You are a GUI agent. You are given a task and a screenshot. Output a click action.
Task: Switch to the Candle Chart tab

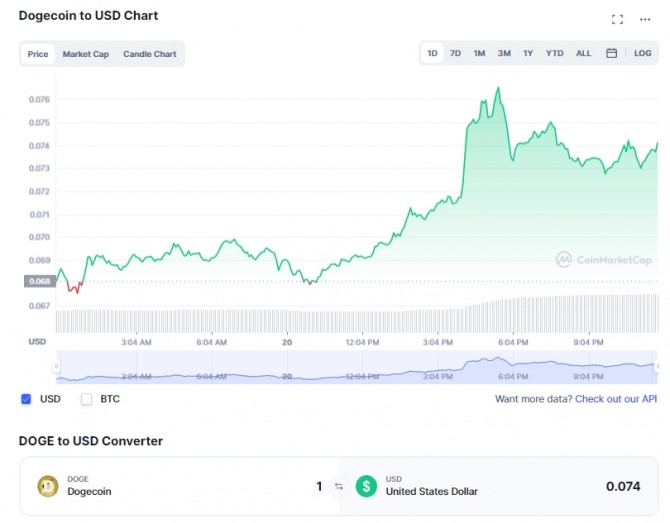[150, 54]
